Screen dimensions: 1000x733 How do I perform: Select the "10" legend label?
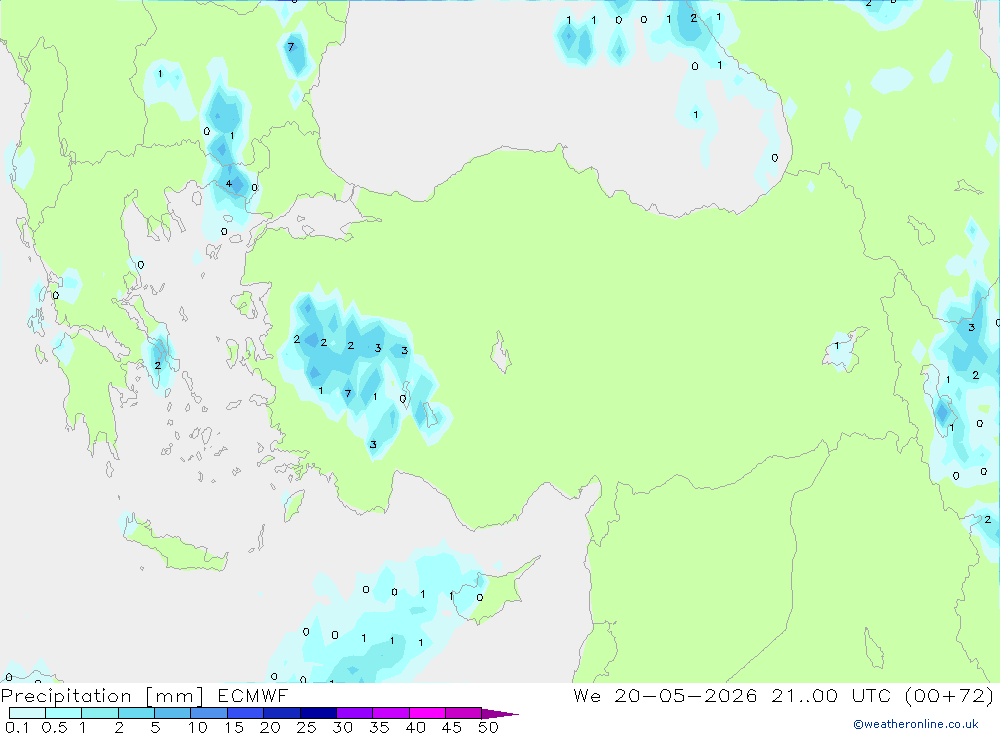[198, 727]
